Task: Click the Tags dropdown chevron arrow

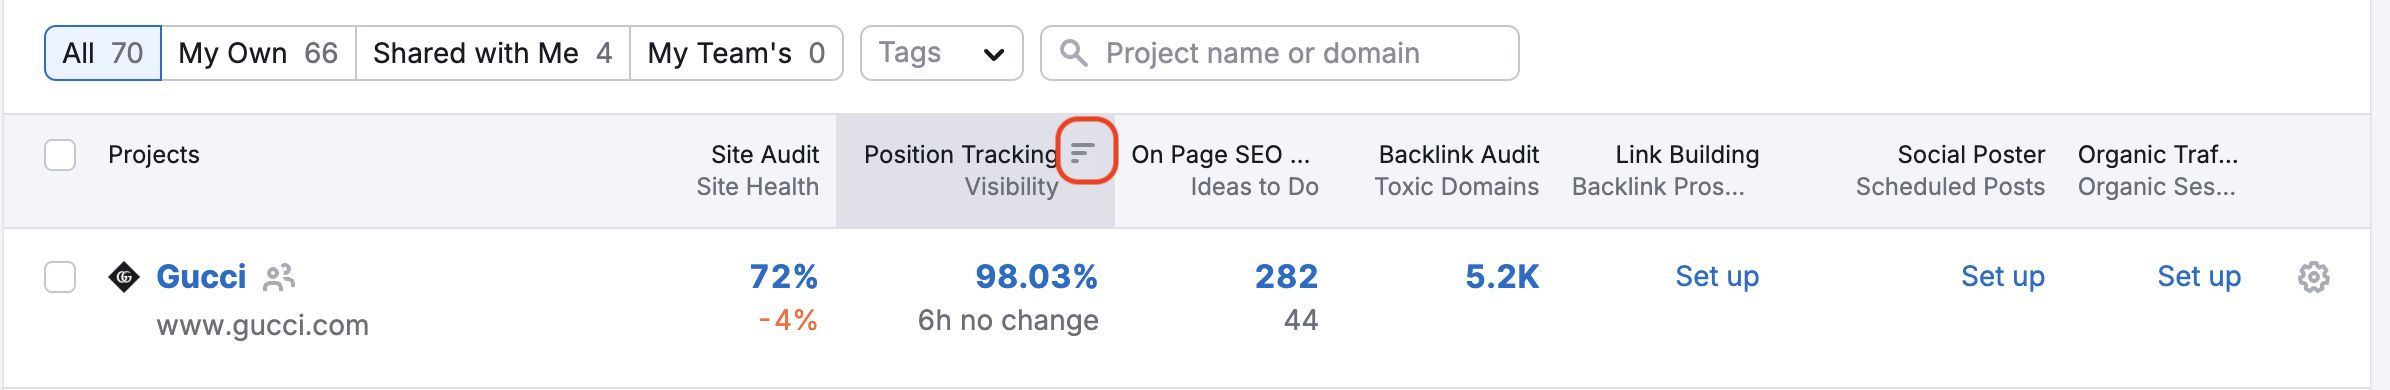Action: click(x=993, y=54)
